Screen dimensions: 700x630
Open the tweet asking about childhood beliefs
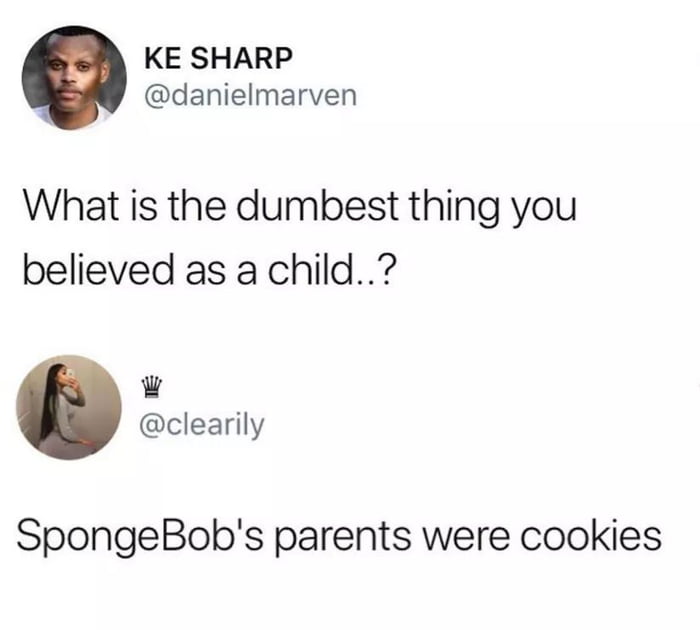[300, 239]
